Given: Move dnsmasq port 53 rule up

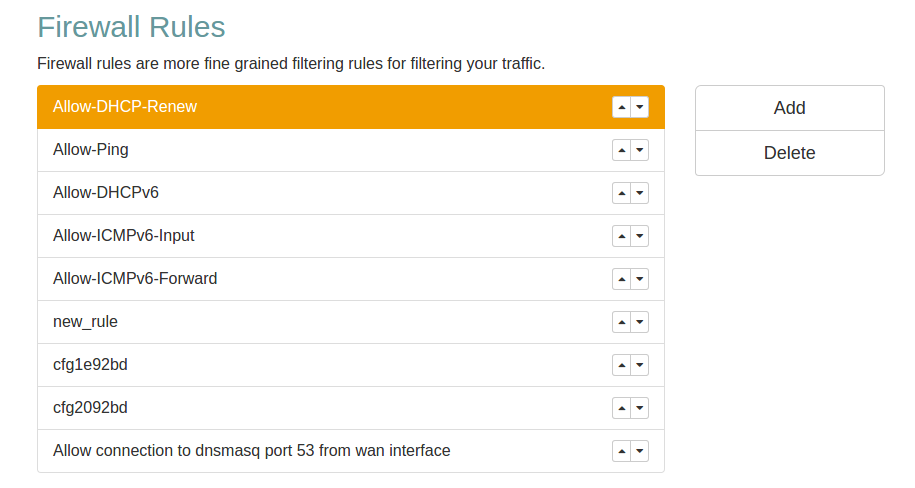Looking at the screenshot, I should tap(621, 451).
